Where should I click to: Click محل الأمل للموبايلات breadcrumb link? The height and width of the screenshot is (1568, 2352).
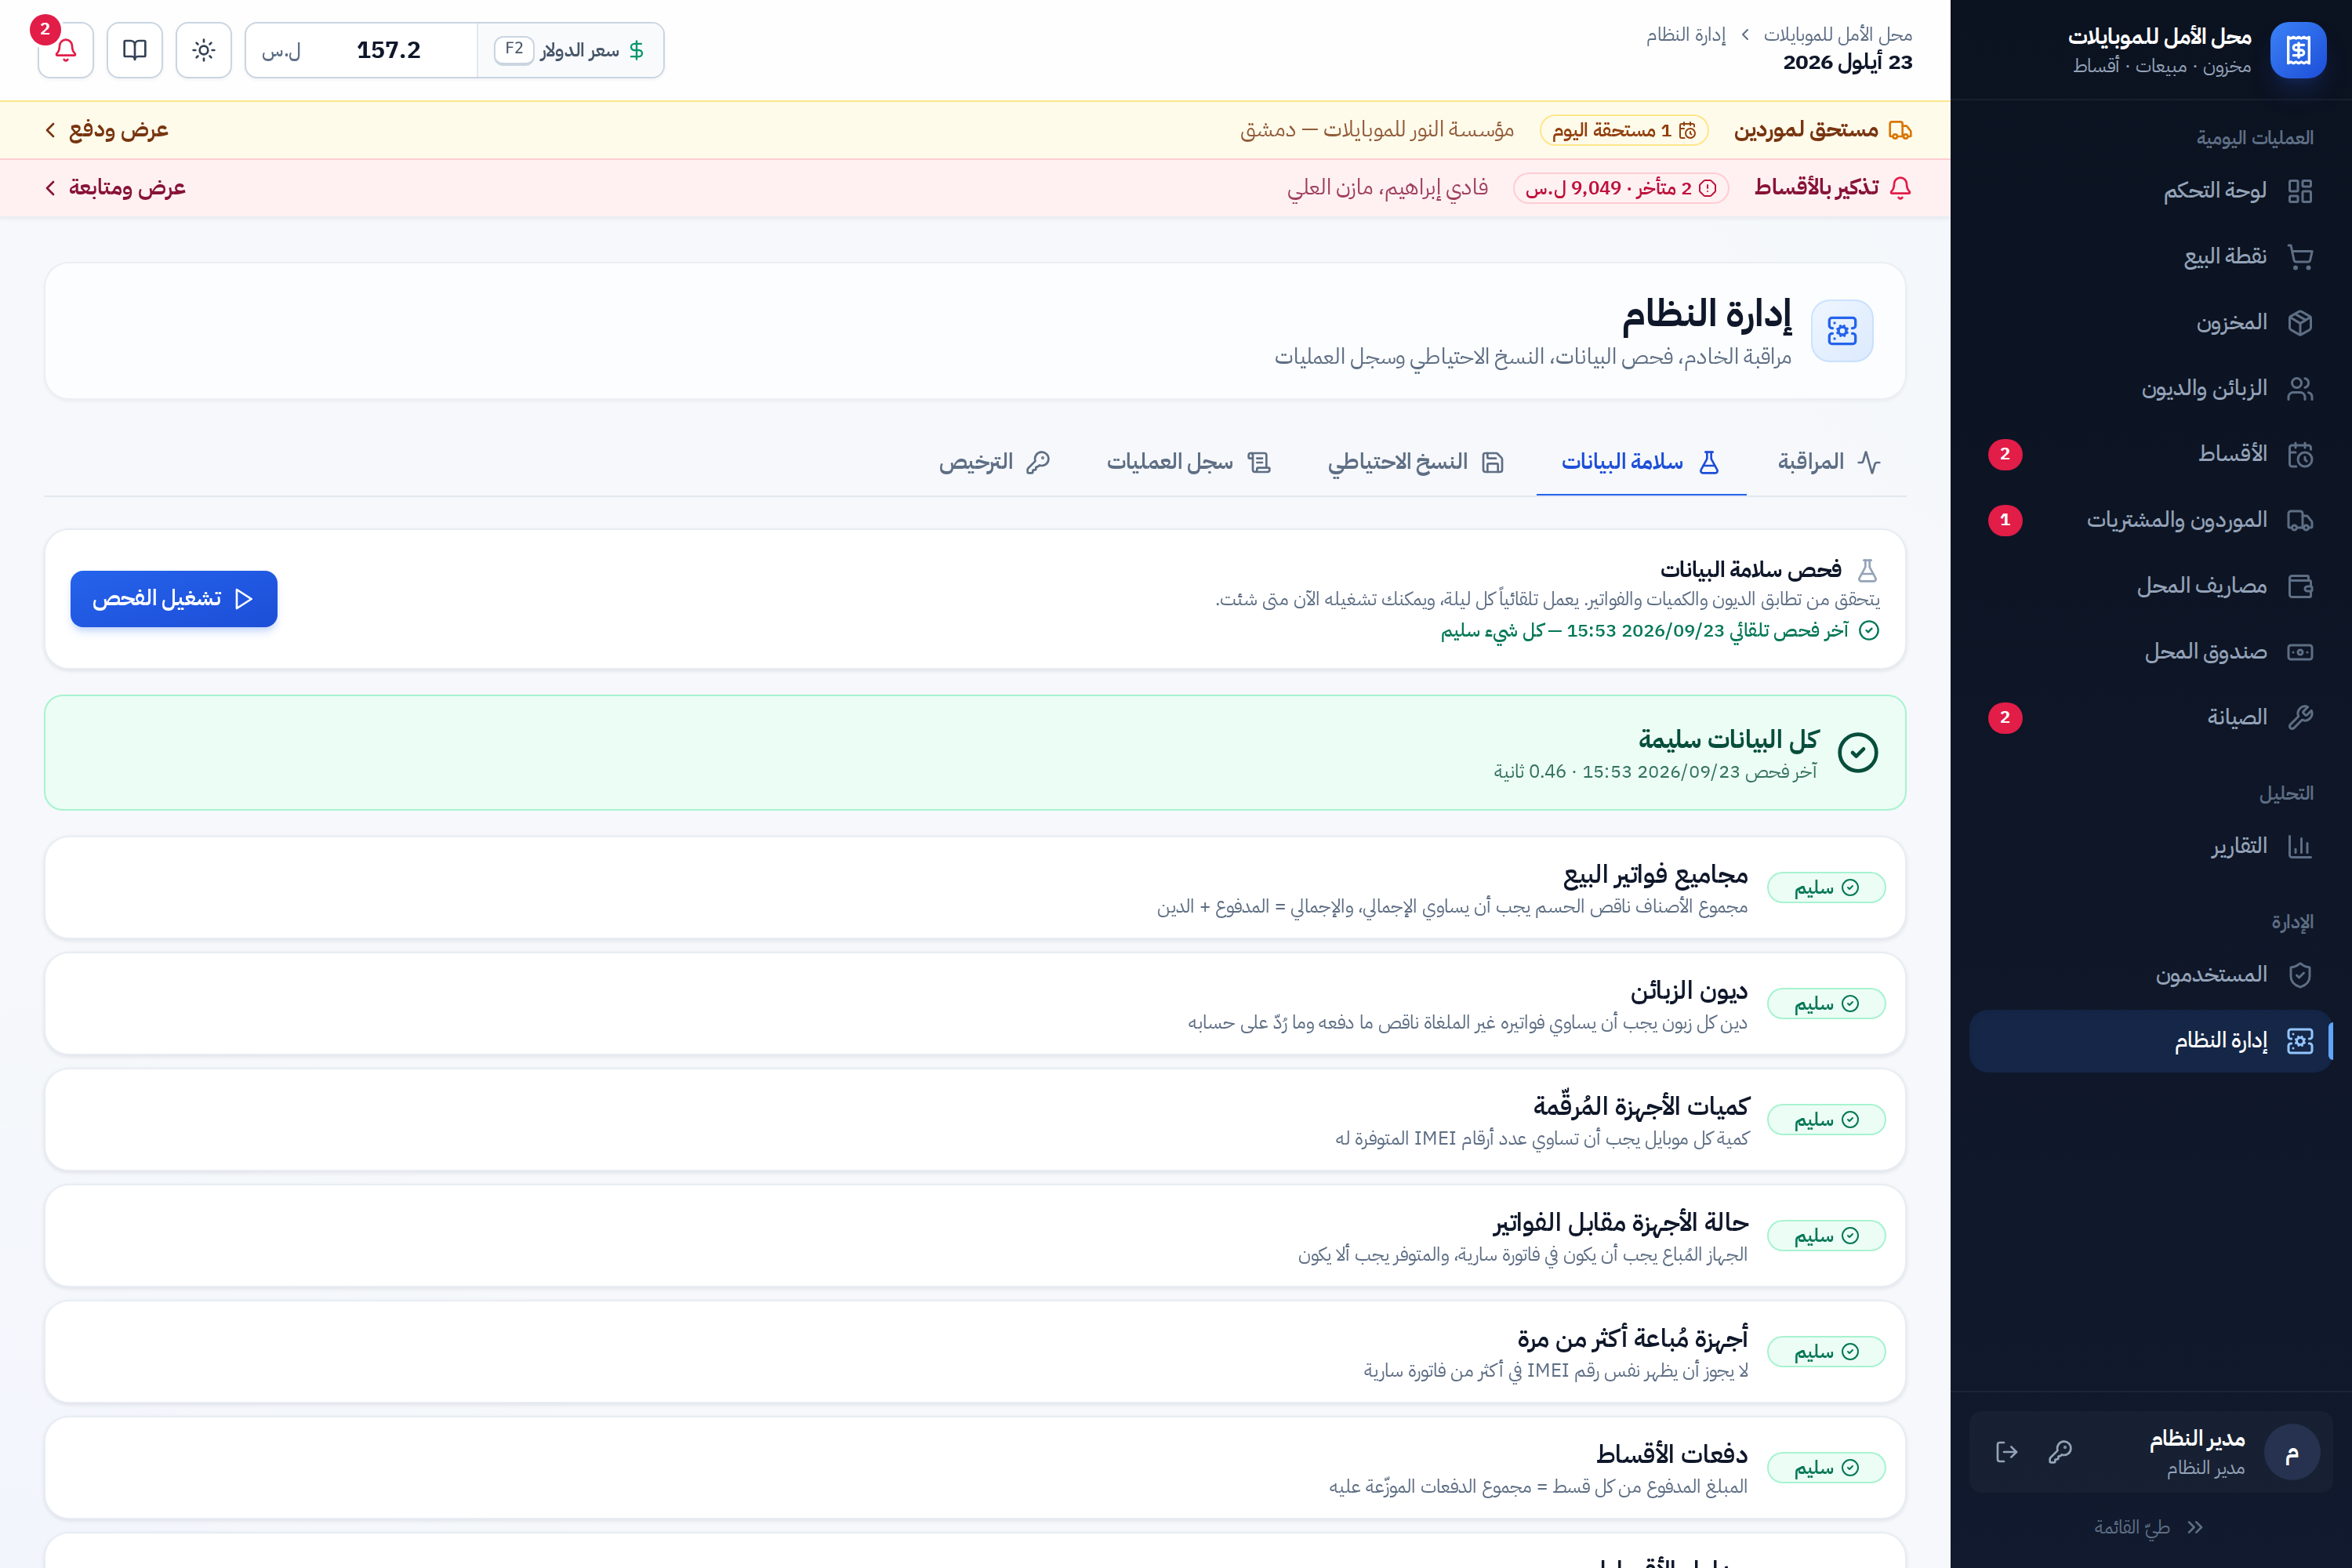pos(1838,35)
